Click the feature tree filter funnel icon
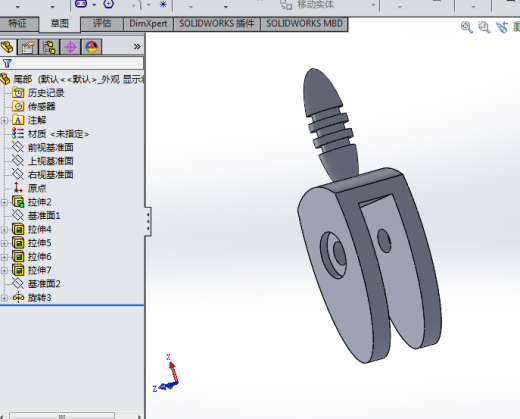 pos(7,63)
